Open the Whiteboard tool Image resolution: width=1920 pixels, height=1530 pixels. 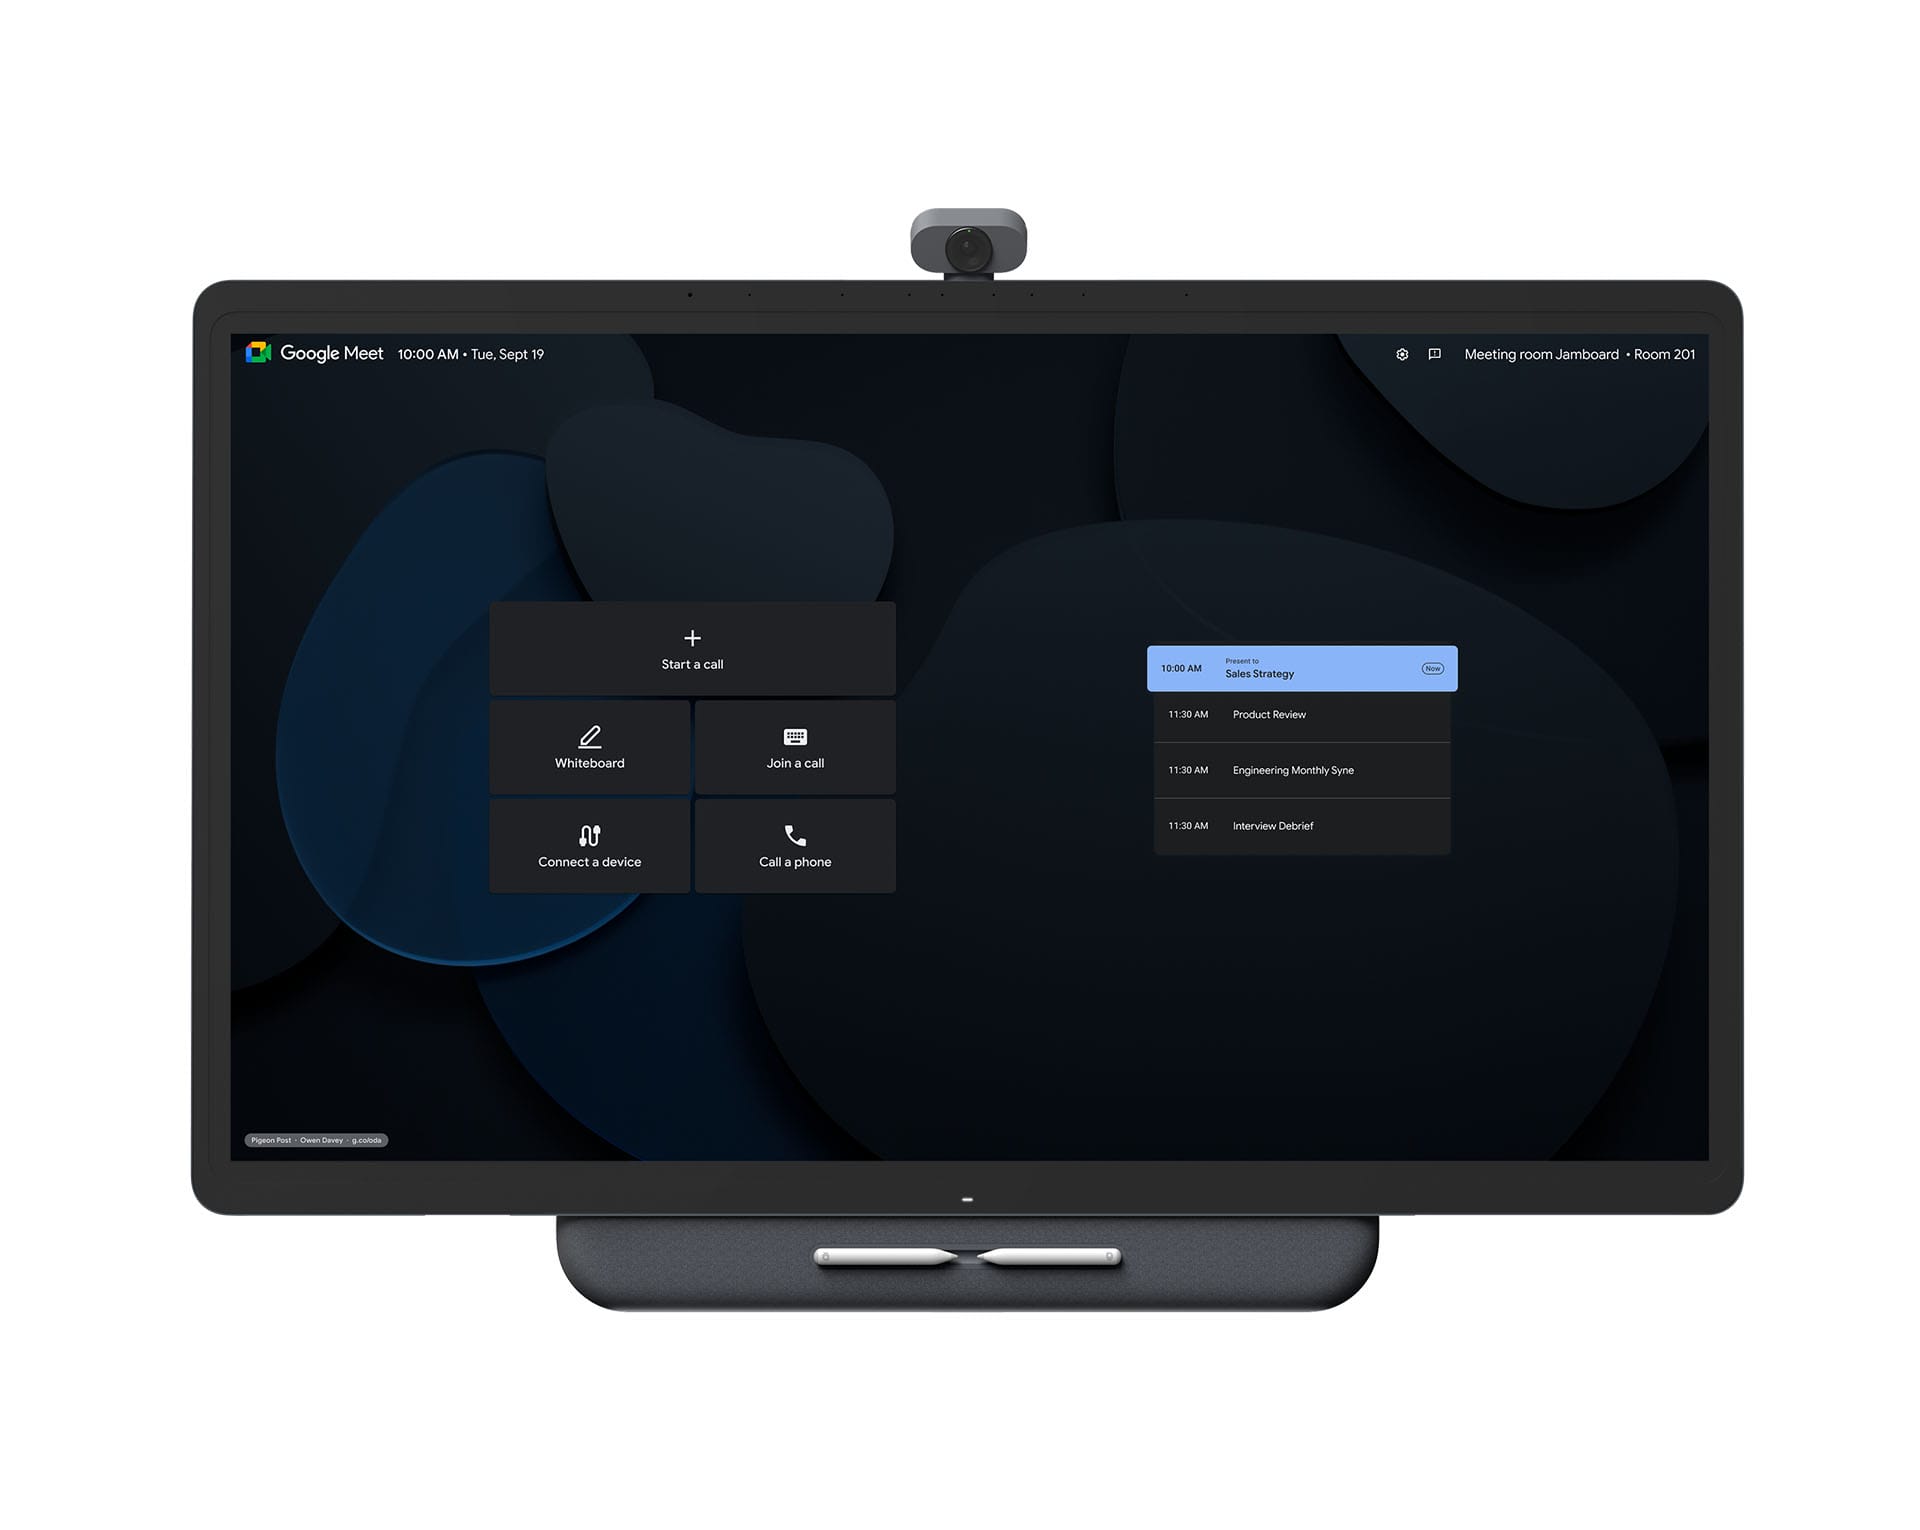point(590,746)
